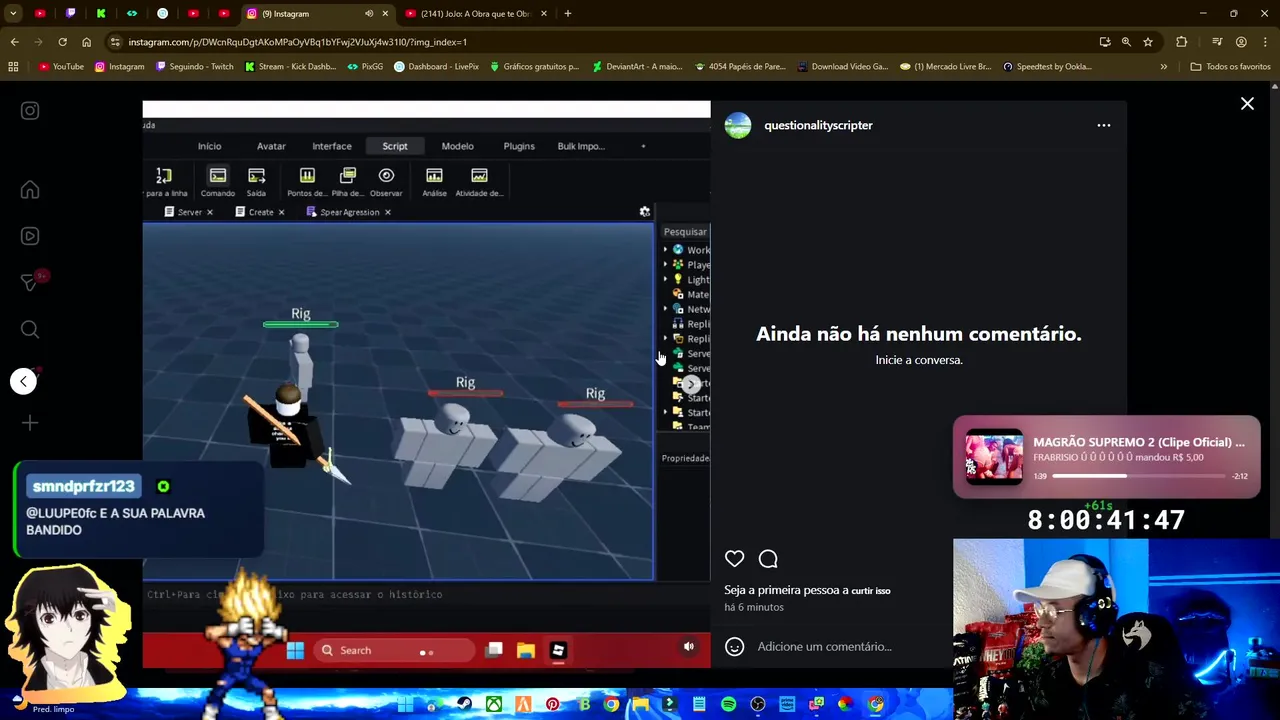Switch to the Twitch pinned tab
The image size is (1280, 720).
(70, 14)
